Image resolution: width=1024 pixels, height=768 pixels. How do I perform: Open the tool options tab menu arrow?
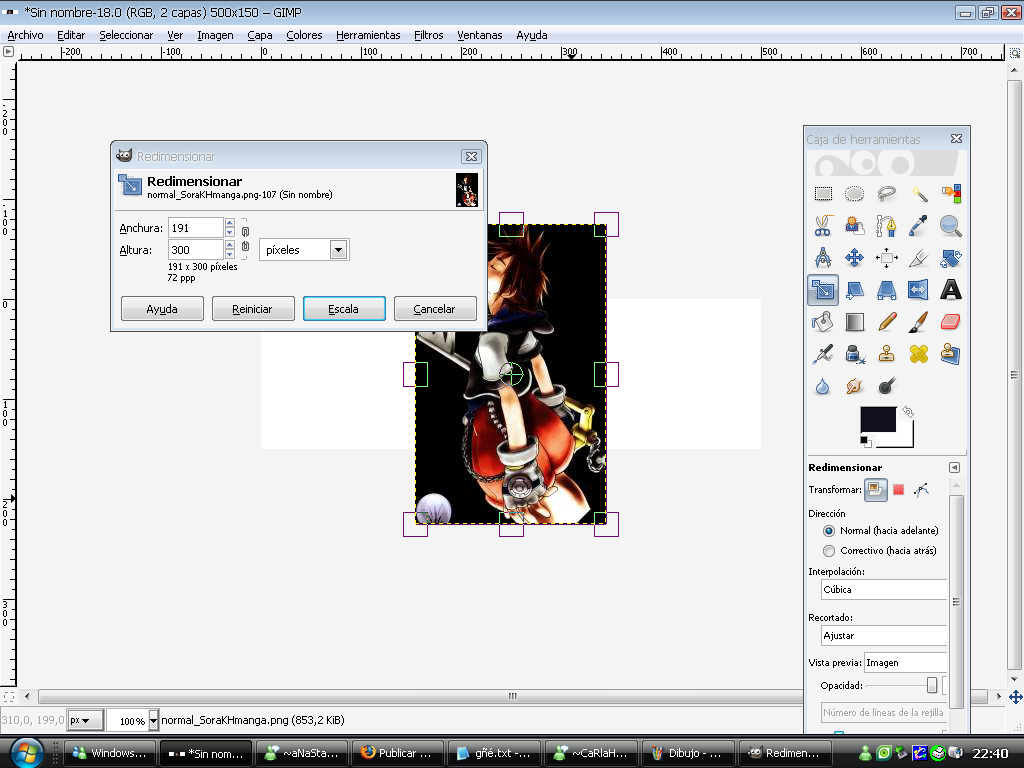pyautogui.click(x=954, y=468)
